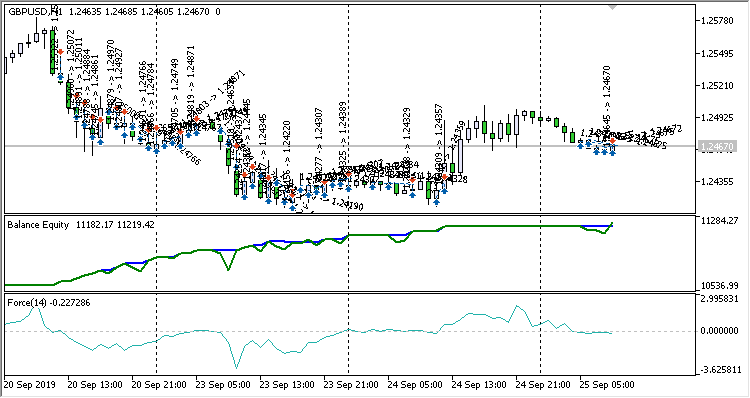
Task: Click price axis label 1.25210
Action: pyautogui.click(x=717, y=86)
